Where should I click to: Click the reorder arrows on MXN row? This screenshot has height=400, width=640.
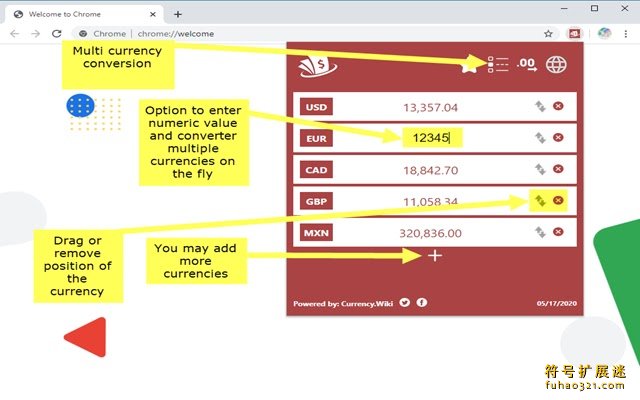click(540, 232)
